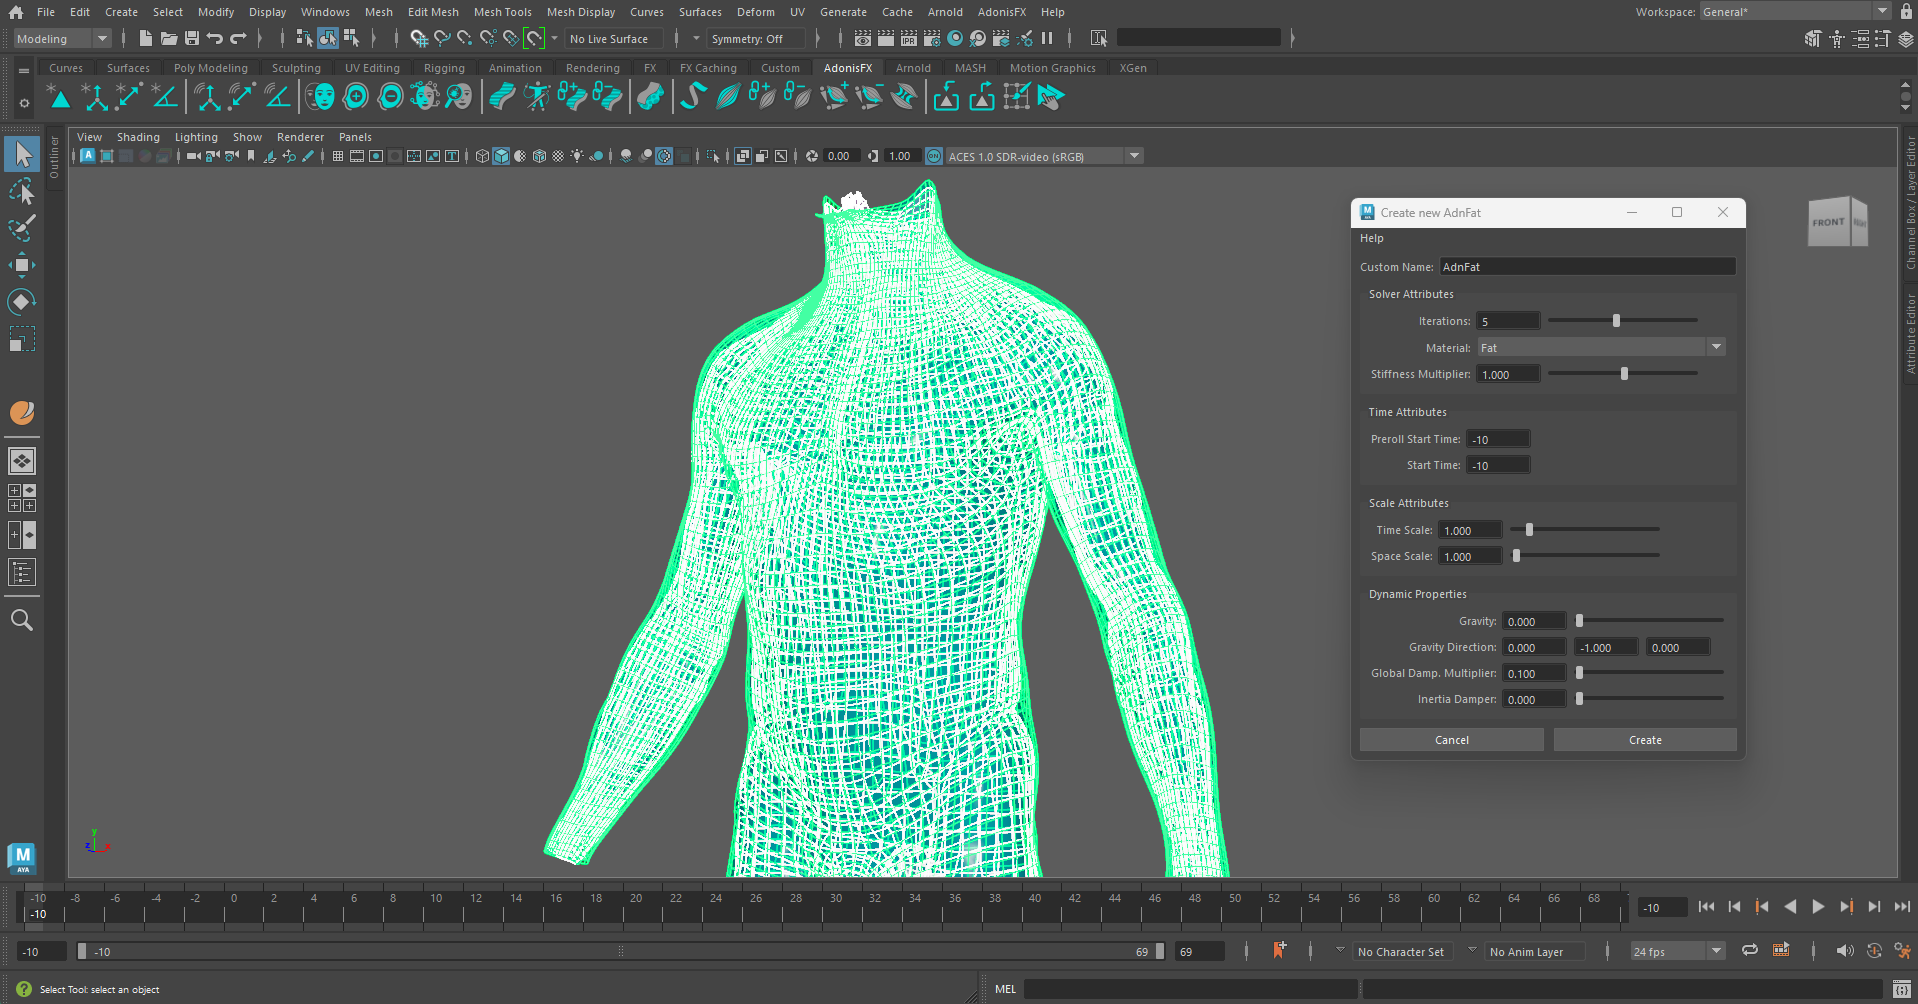Click the AdonisFX blue face icon on shelf
This screenshot has height=1004, width=1918.
tap(320, 97)
